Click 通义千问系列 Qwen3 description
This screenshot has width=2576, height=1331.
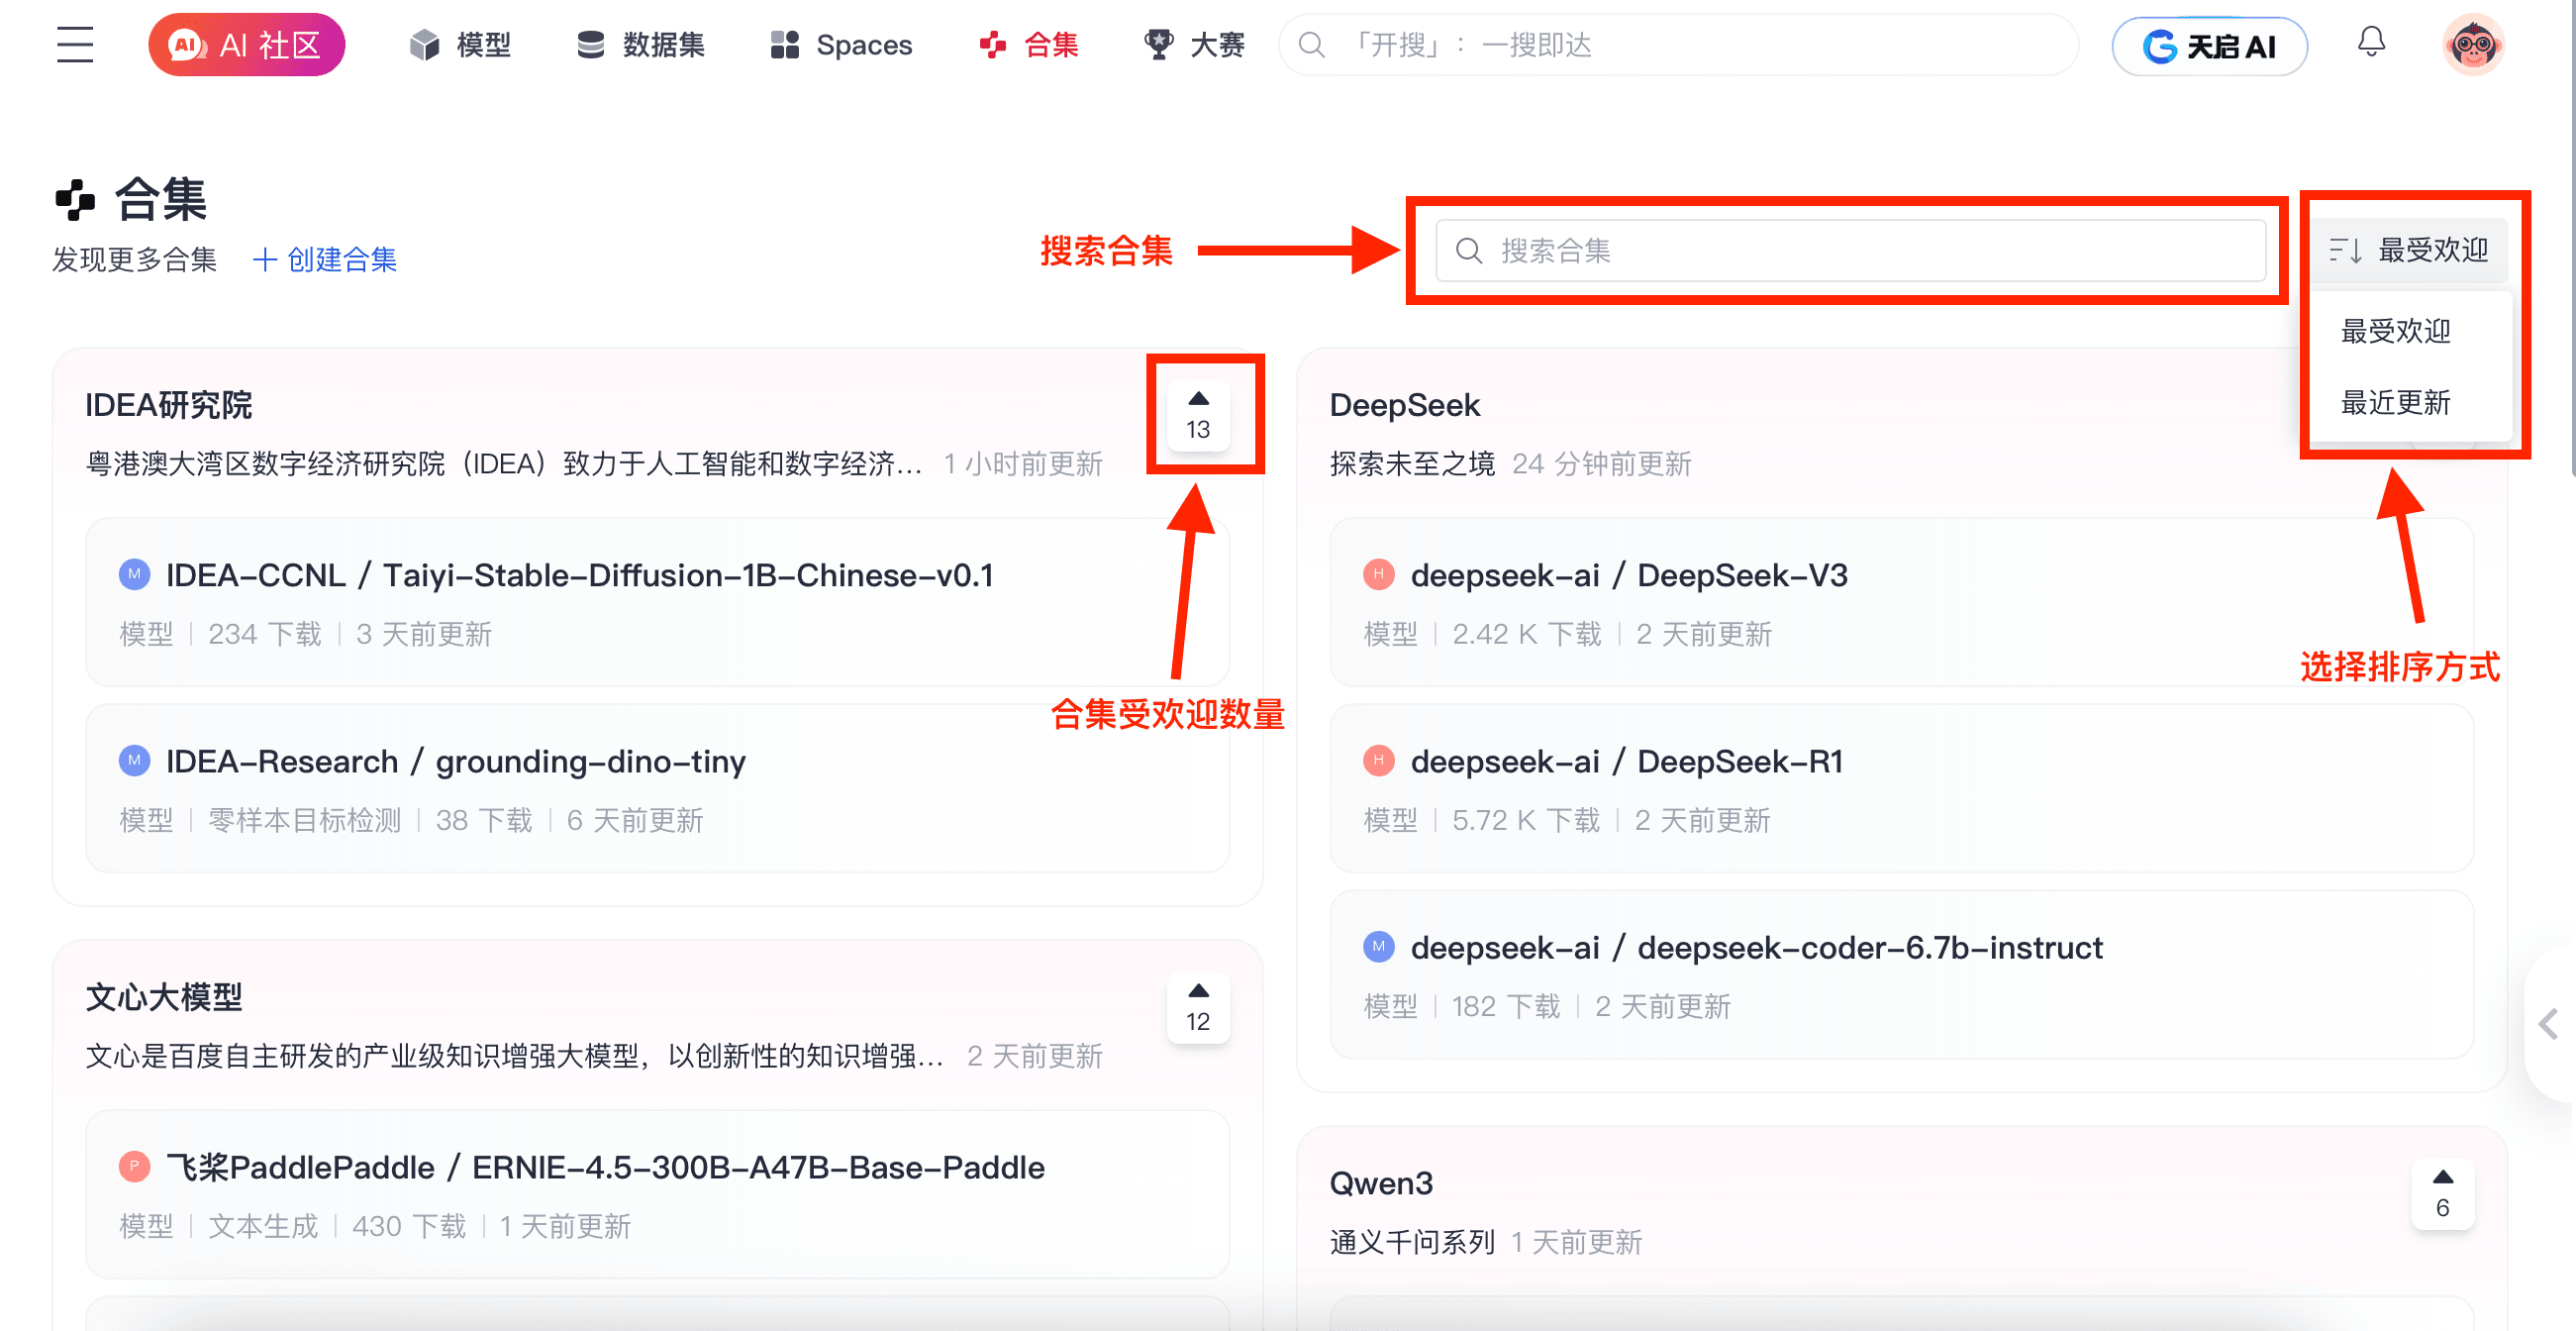click(x=1412, y=1243)
